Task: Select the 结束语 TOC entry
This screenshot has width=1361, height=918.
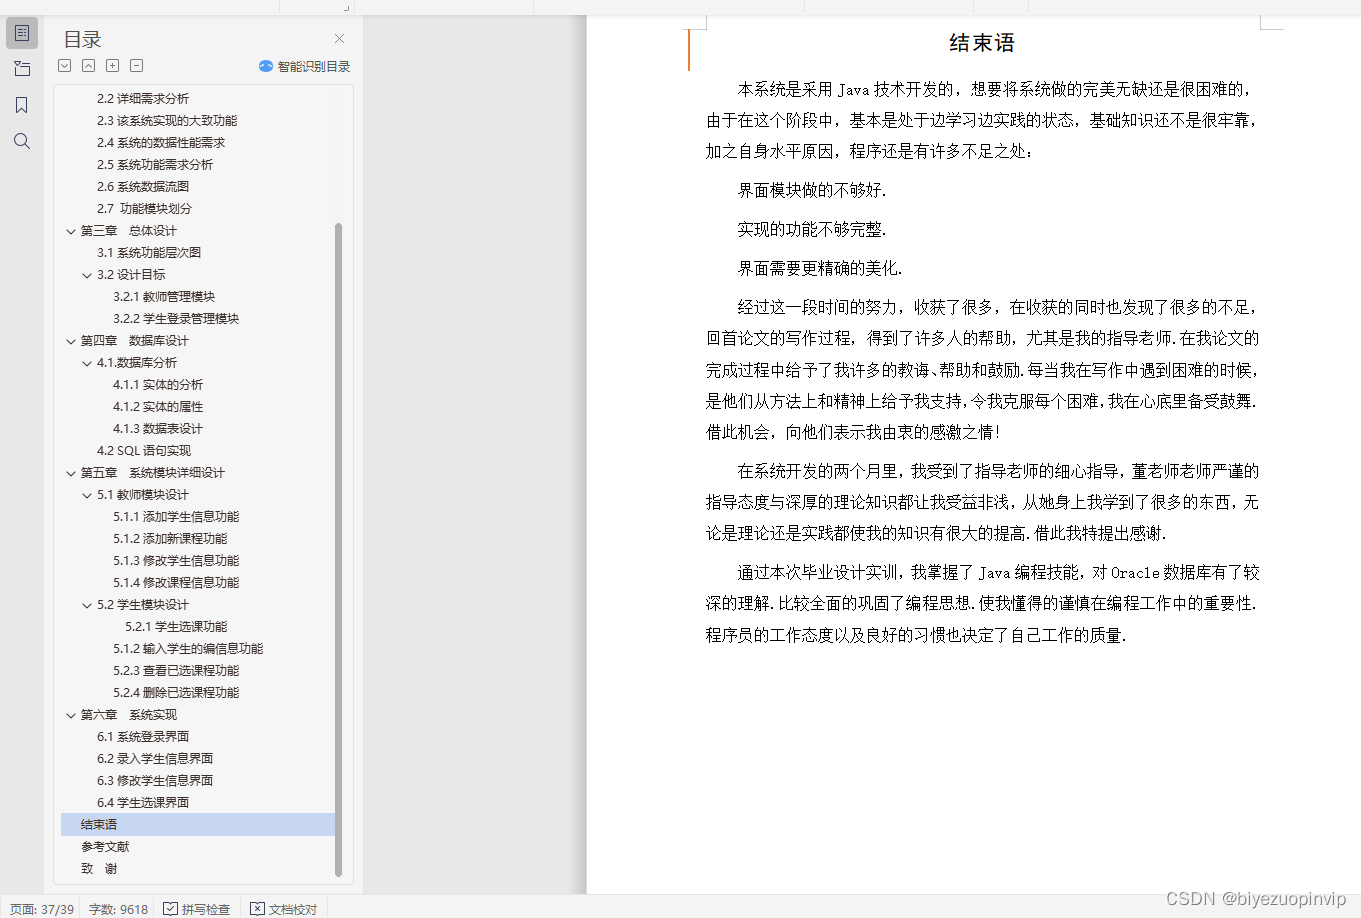Action: click(x=97, y=824)
